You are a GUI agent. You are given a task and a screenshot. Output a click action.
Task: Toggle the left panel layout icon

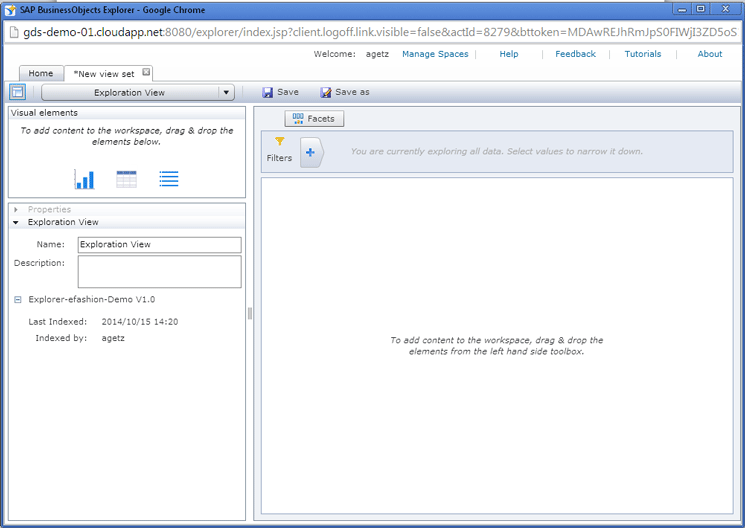click(x=17, y=92)
